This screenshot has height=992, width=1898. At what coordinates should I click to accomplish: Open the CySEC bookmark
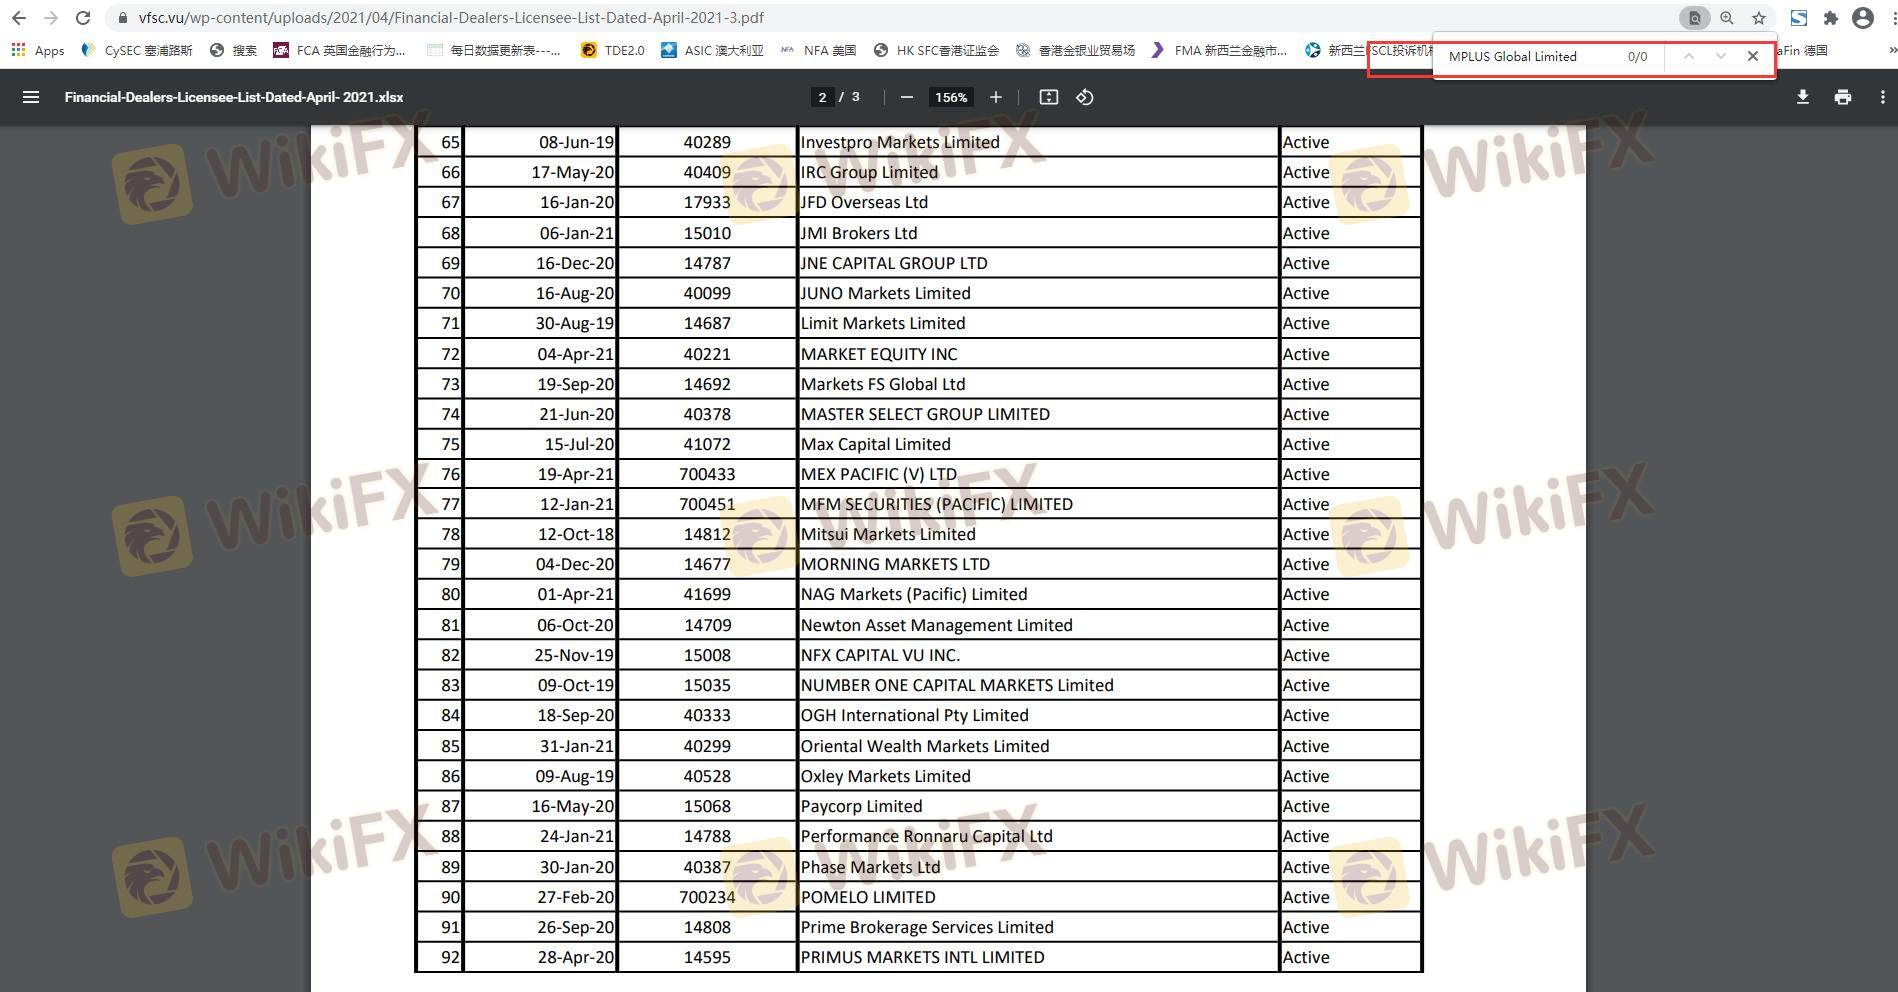click(x=137, y=50)
